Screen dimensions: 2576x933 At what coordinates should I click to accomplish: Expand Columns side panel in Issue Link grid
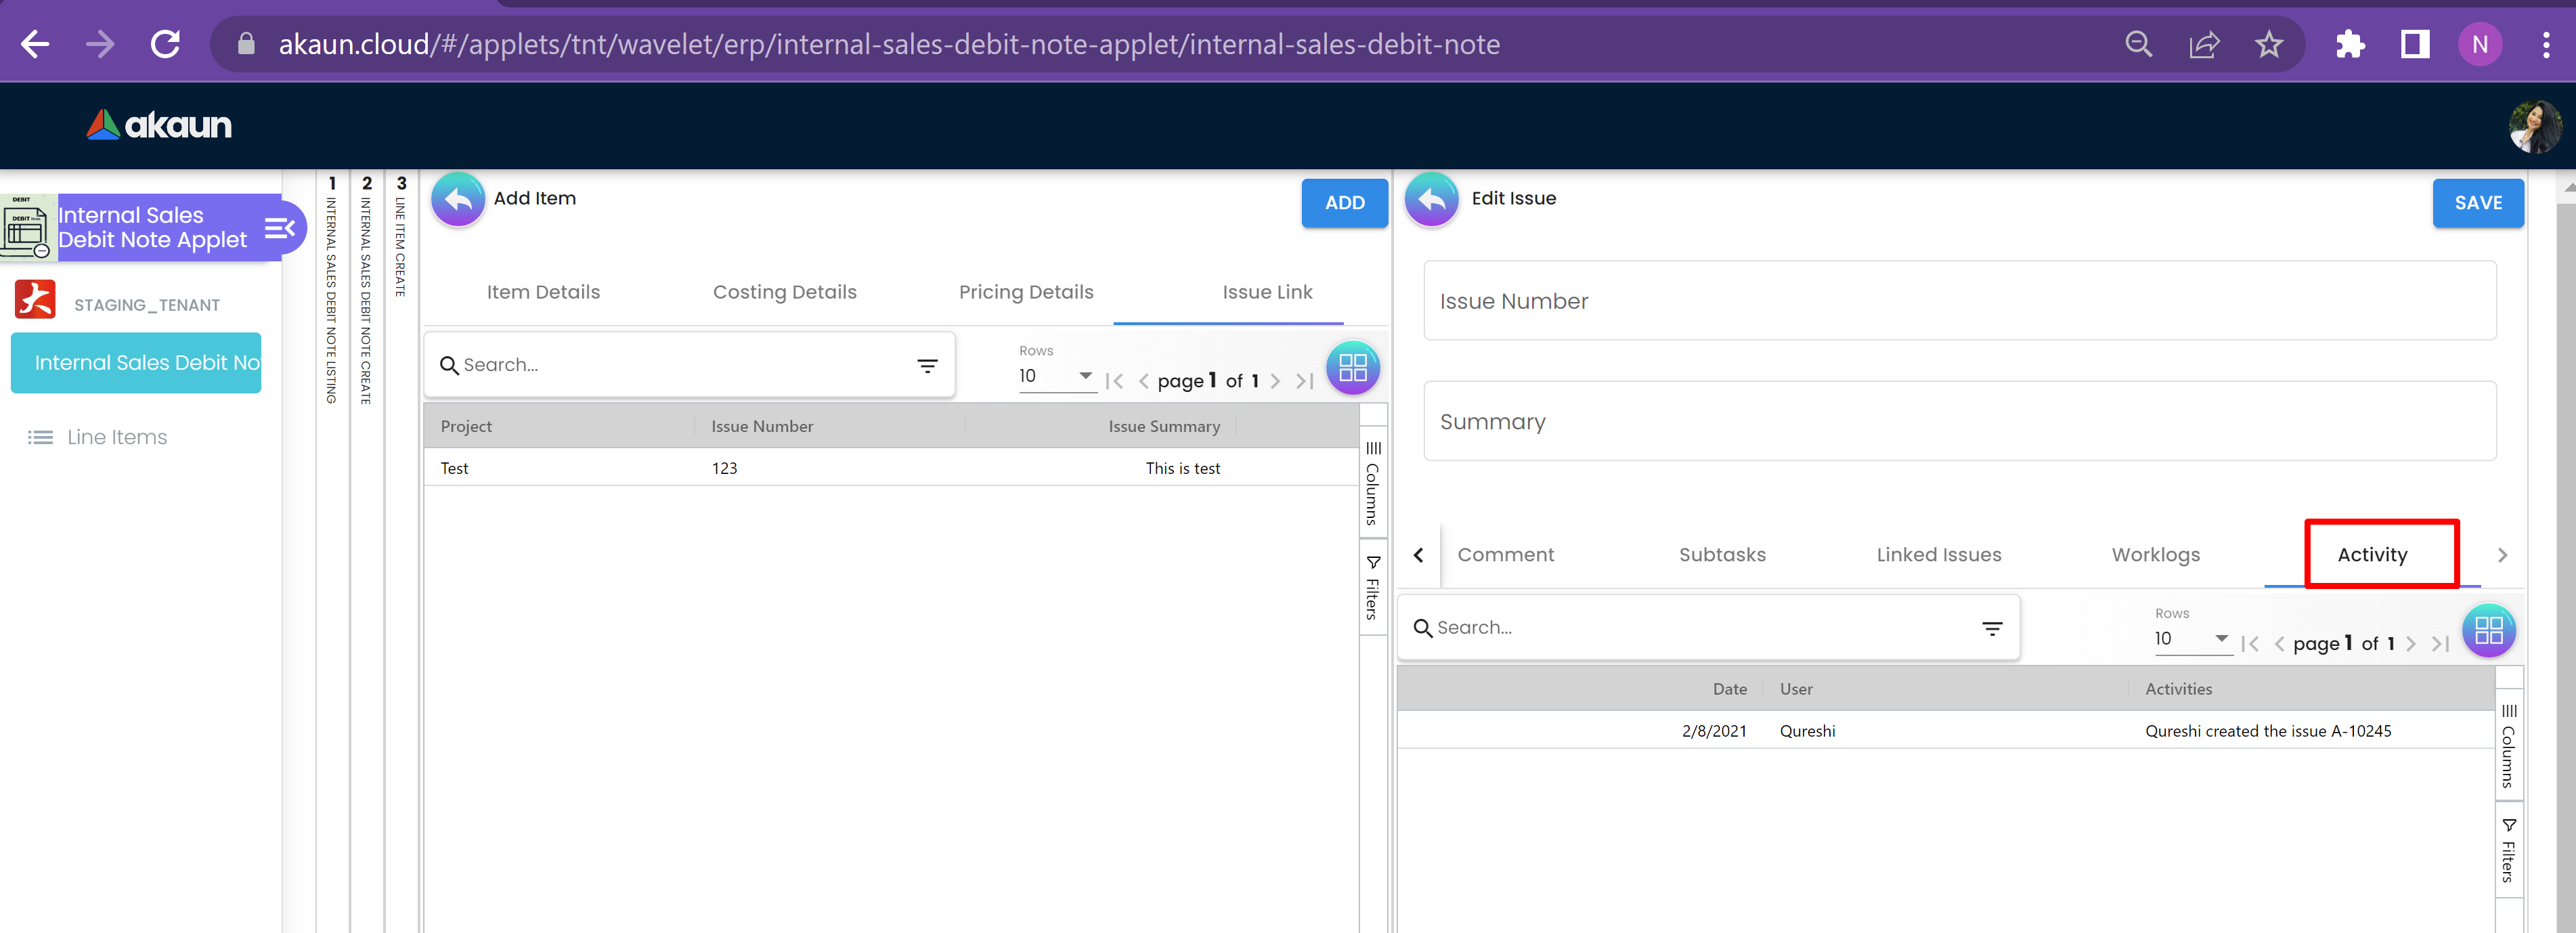point(1373,483)
